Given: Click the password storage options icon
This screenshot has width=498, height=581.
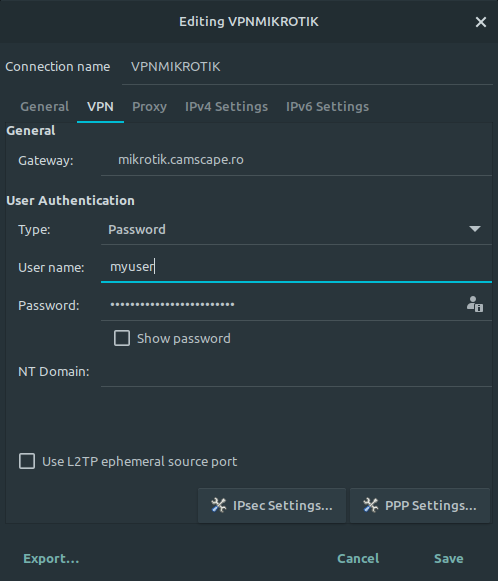Looking at the screenshot, I should tap(475, 304).
